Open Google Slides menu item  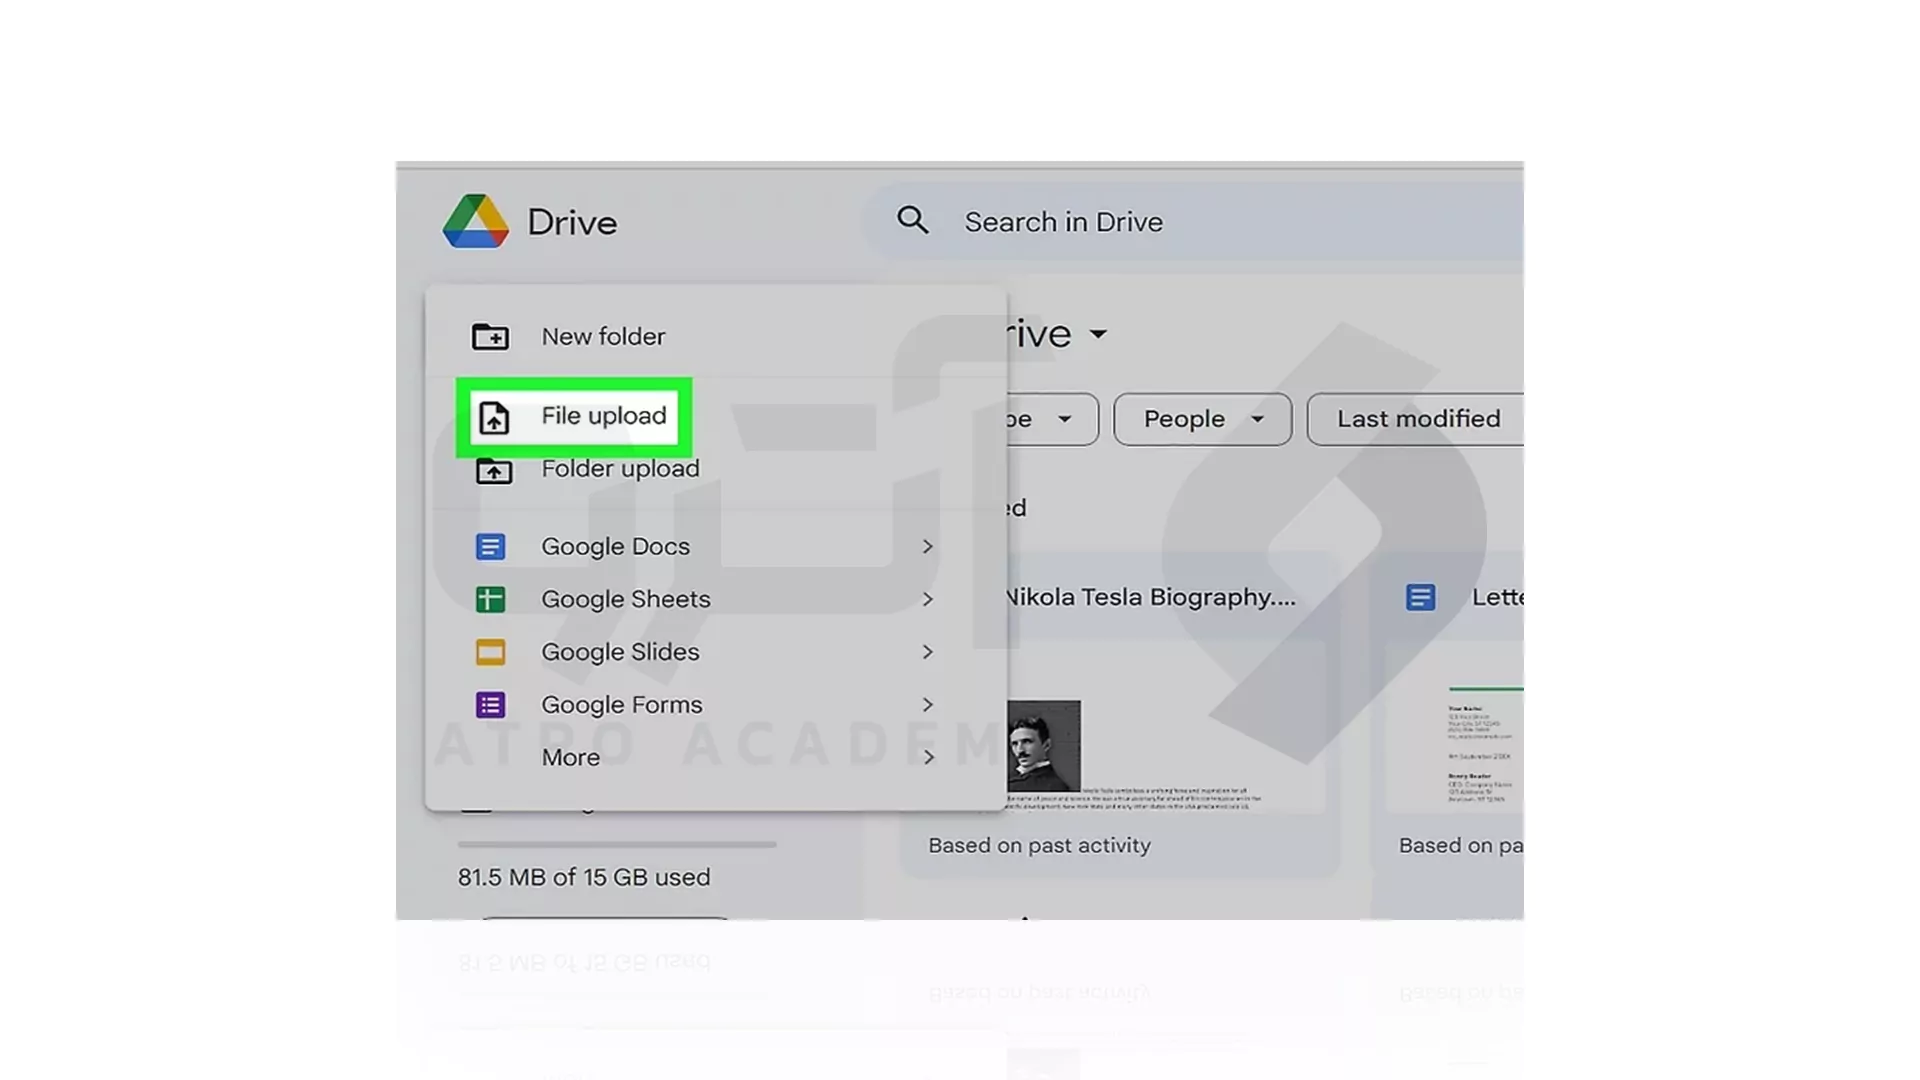tap(716, 652)
